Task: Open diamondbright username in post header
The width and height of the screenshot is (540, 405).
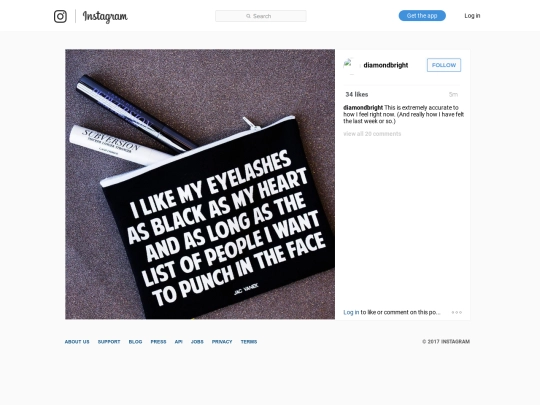Action: [x=386, y=65]
